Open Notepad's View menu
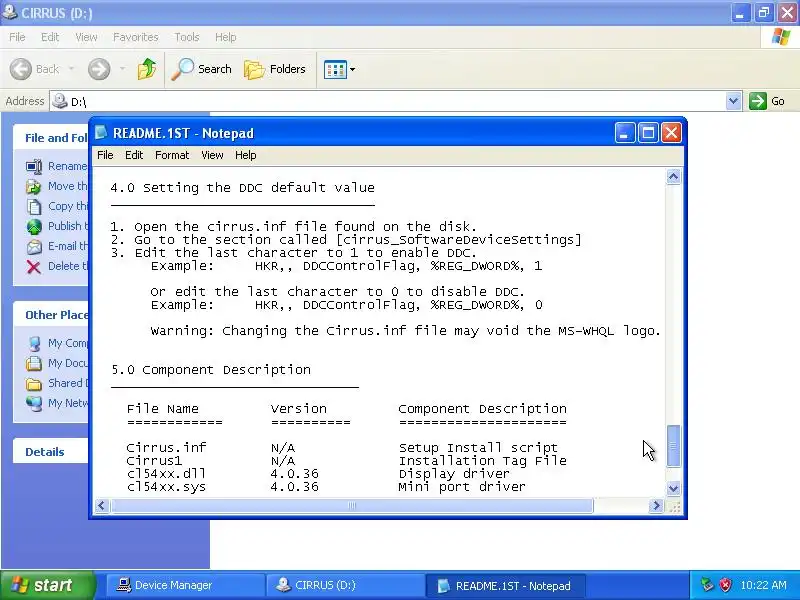The width and height of the screenshot is (800, 600). [212, 155]
